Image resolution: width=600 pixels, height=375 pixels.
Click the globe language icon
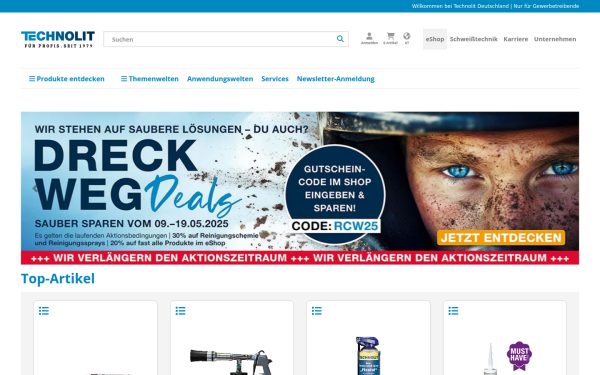406,38
